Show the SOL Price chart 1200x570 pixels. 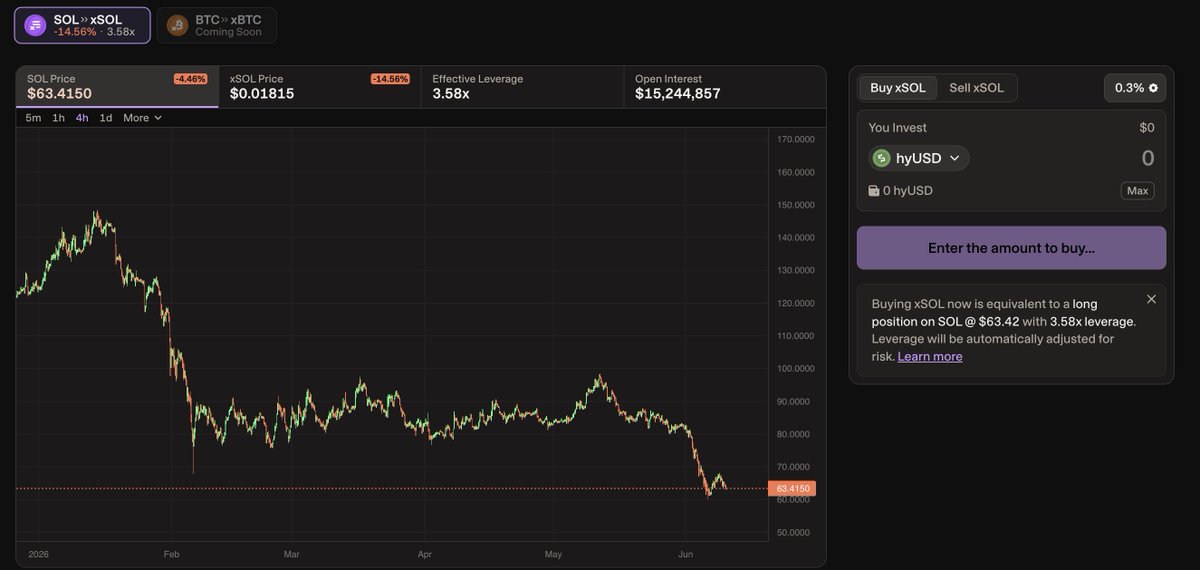pos(117,87)
